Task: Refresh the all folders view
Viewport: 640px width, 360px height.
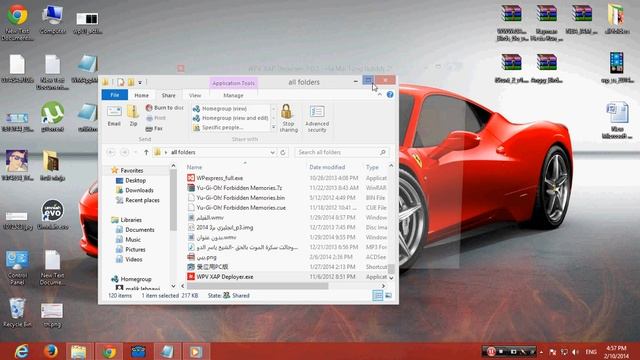Action: coord(282,152)
